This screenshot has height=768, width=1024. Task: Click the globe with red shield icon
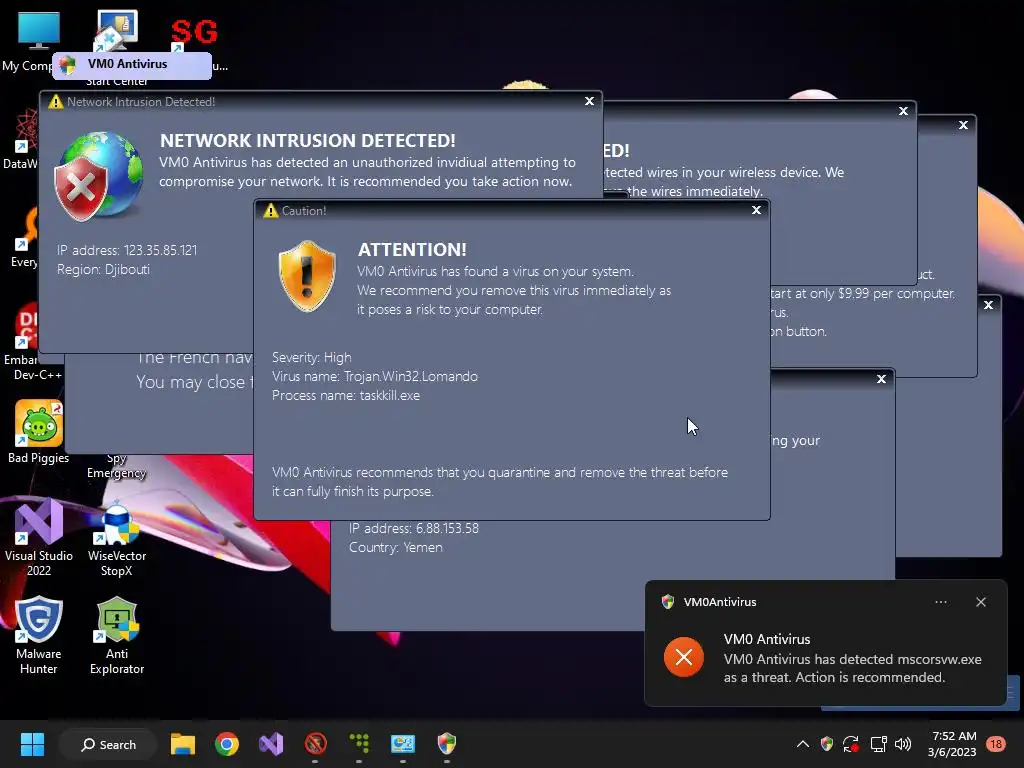98,176
